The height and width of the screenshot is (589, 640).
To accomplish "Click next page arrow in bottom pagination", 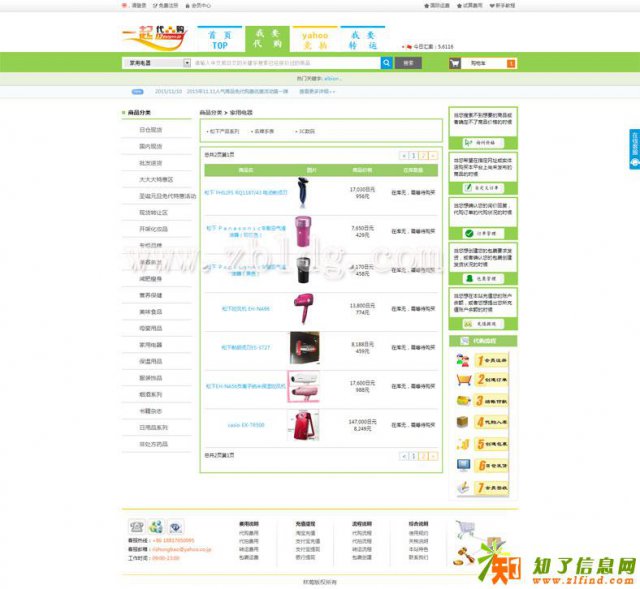I will click(433, 456).
